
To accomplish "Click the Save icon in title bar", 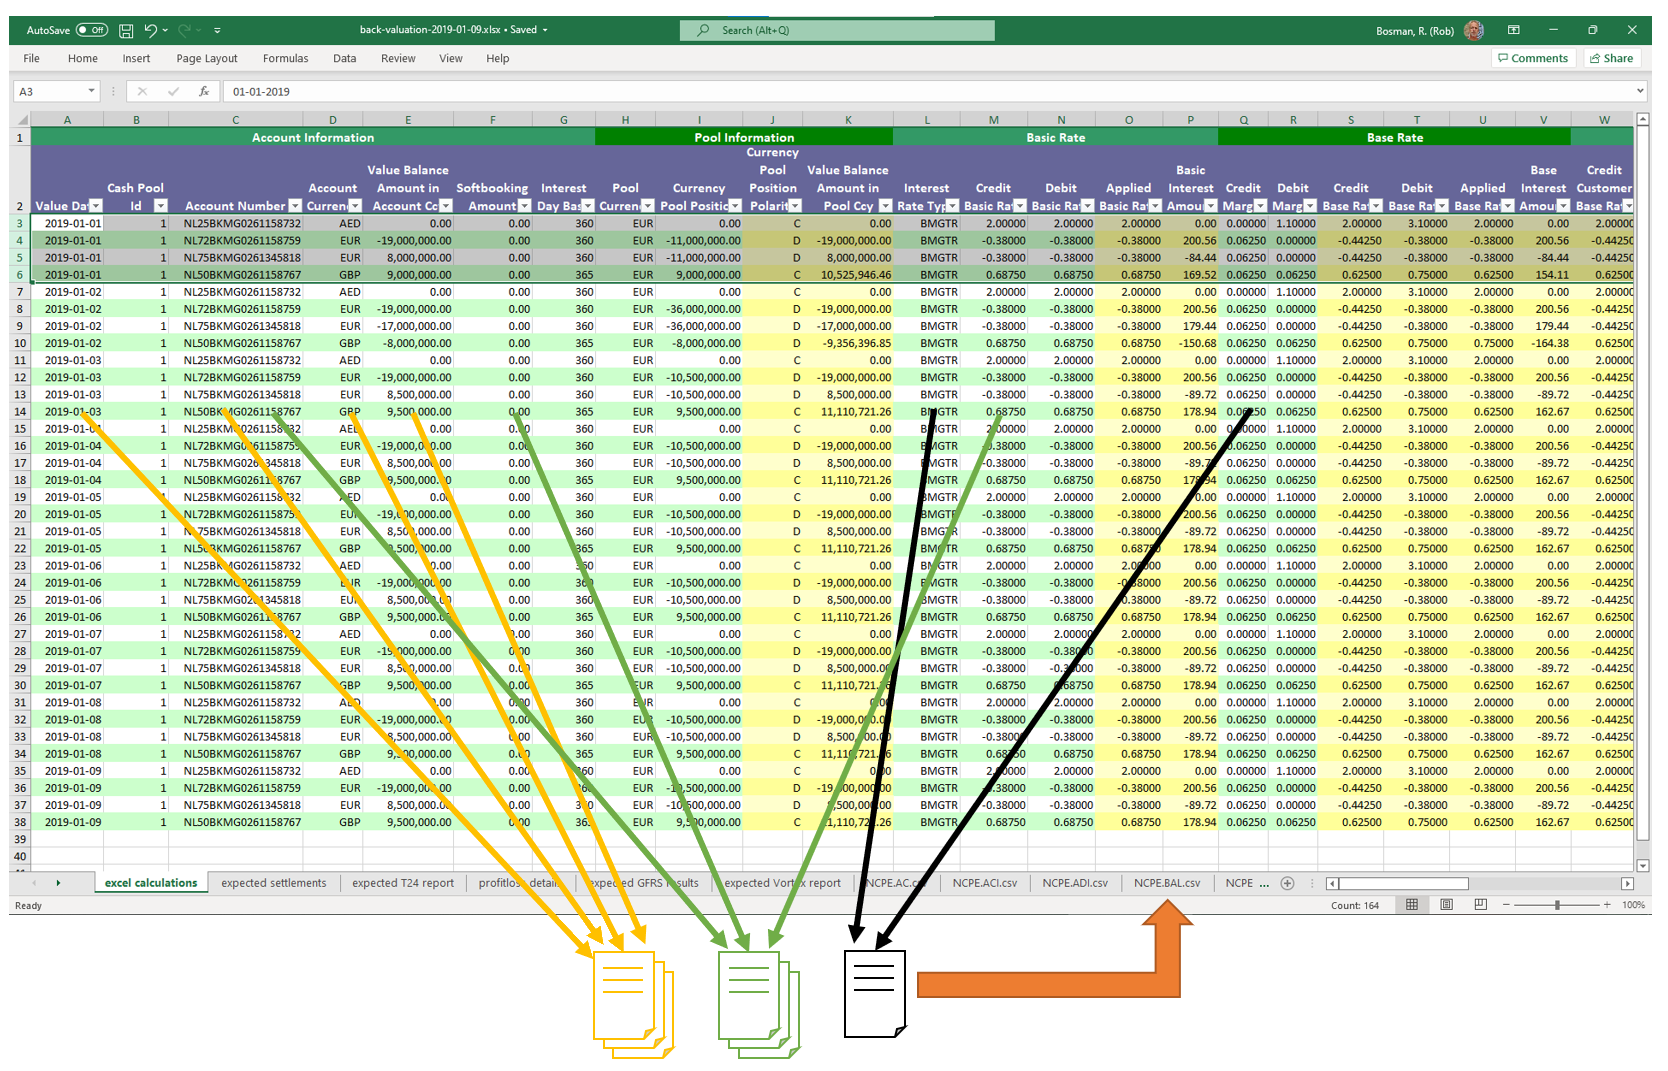I will click(x=126, y=30).
